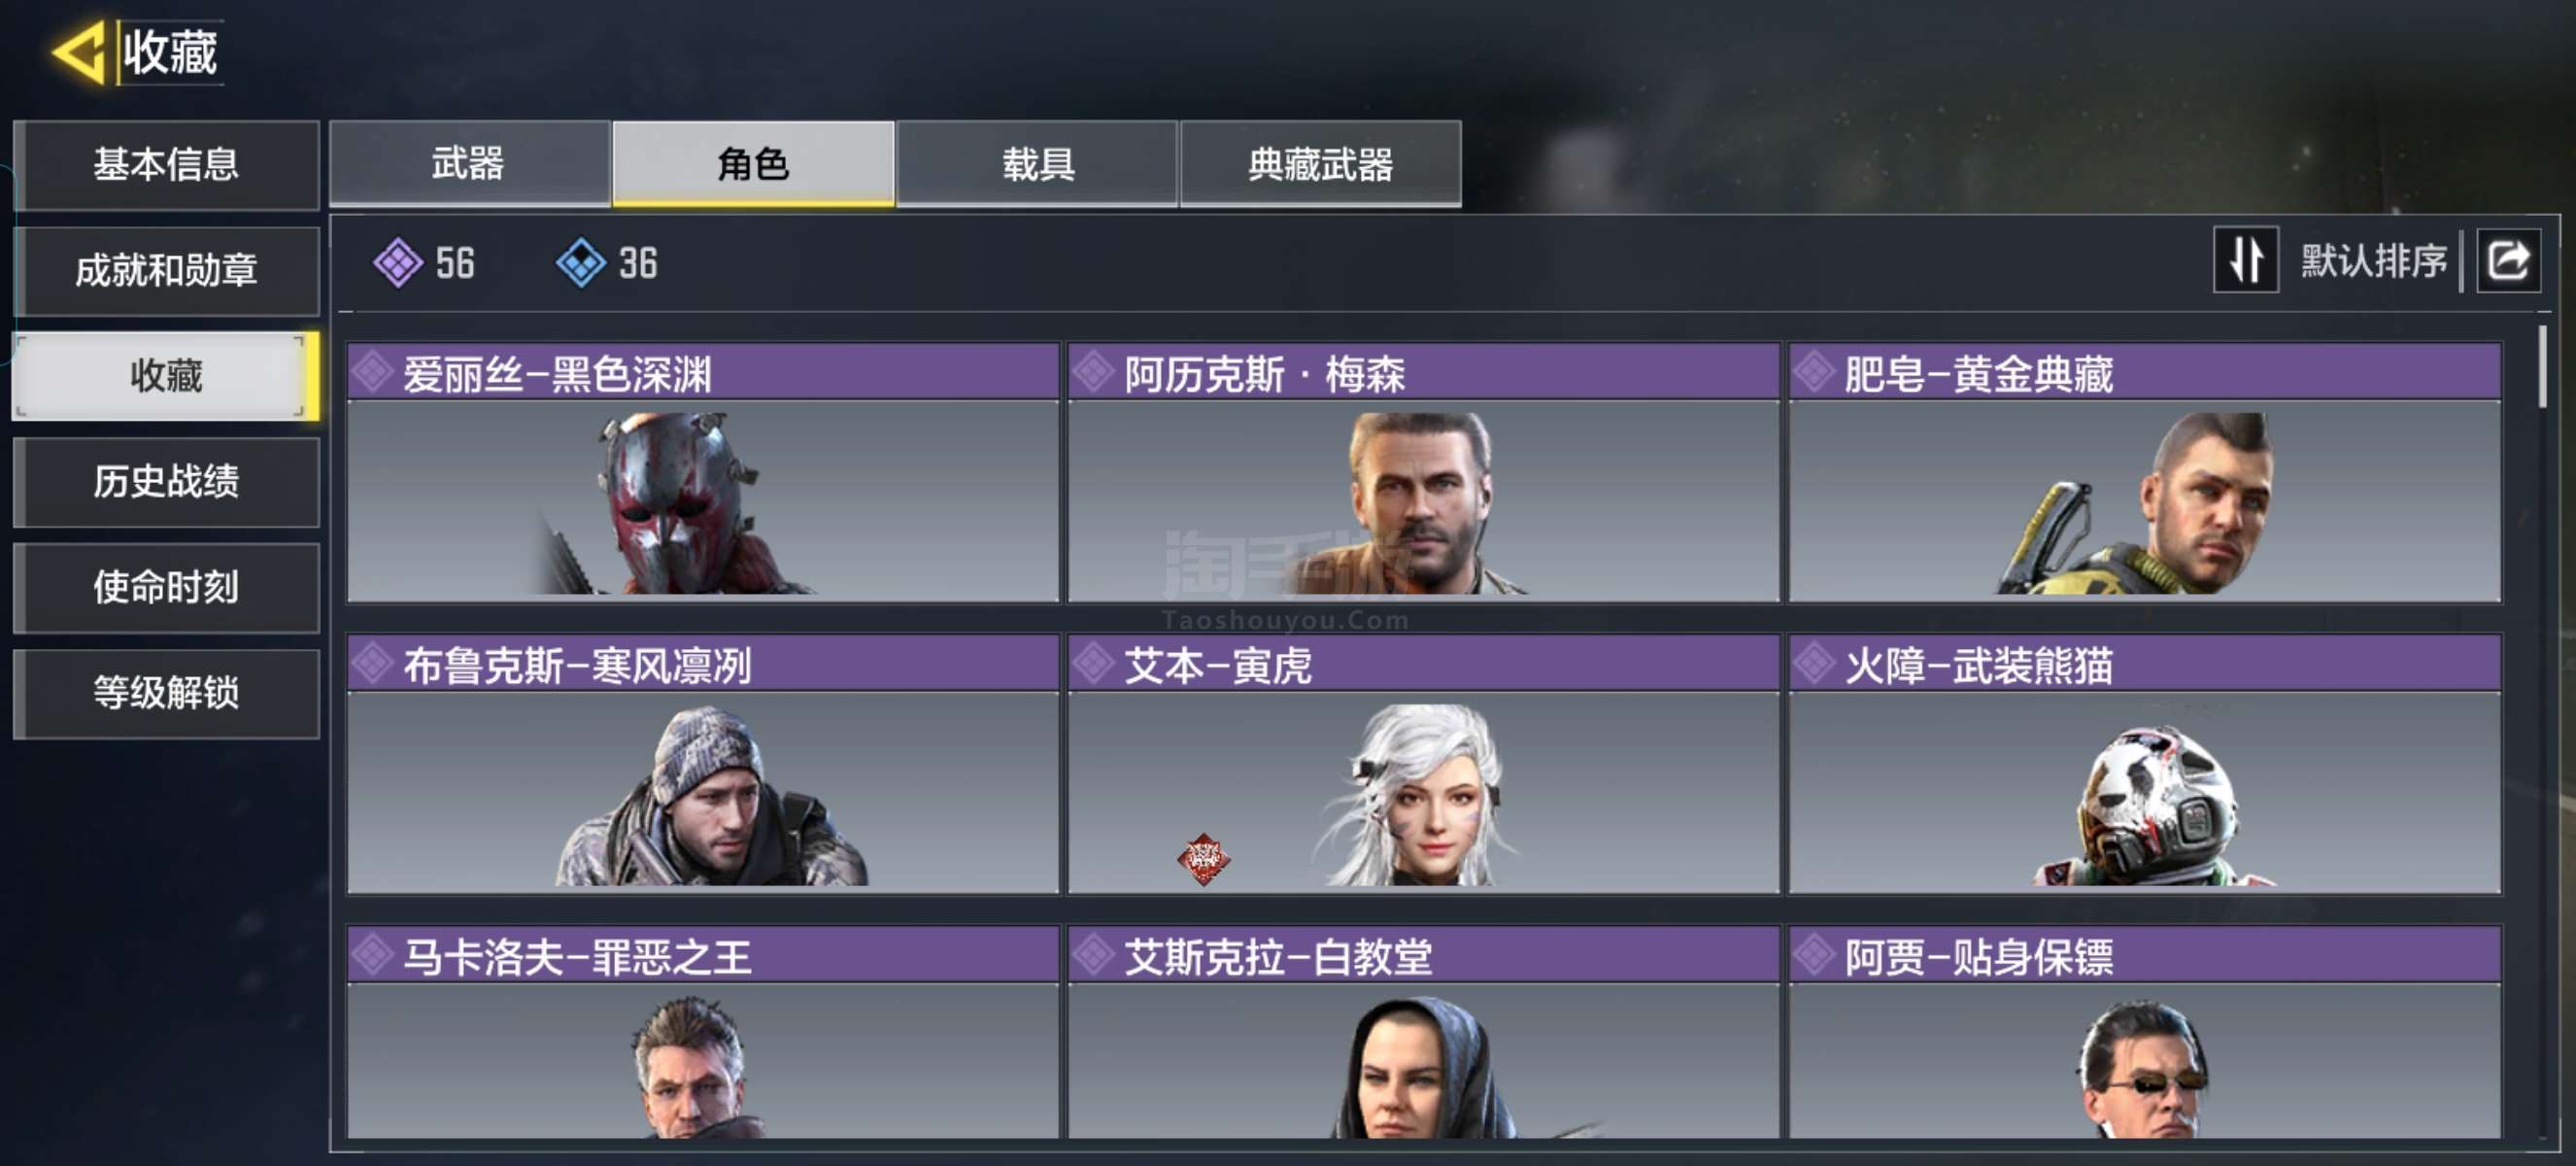This screenshot has height=1166, width=2576.
Task: Open 成就和勋章 in the sidebar
Action: [167, 271]
